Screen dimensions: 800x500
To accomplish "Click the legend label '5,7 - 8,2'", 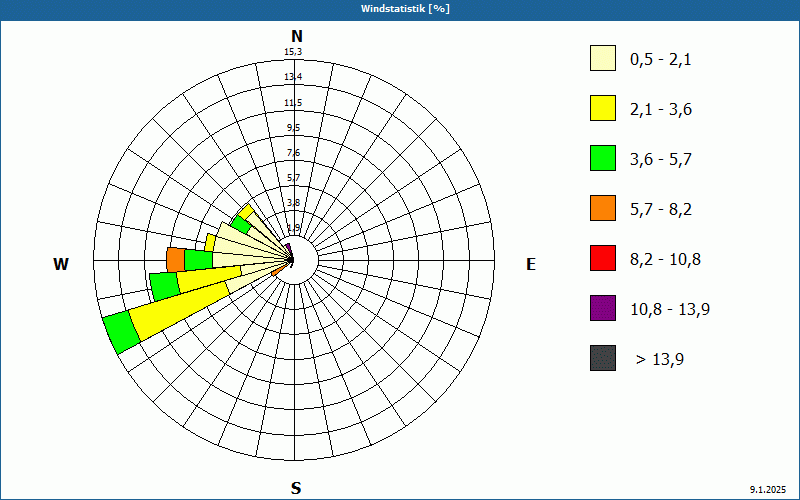I will [661, 210].
